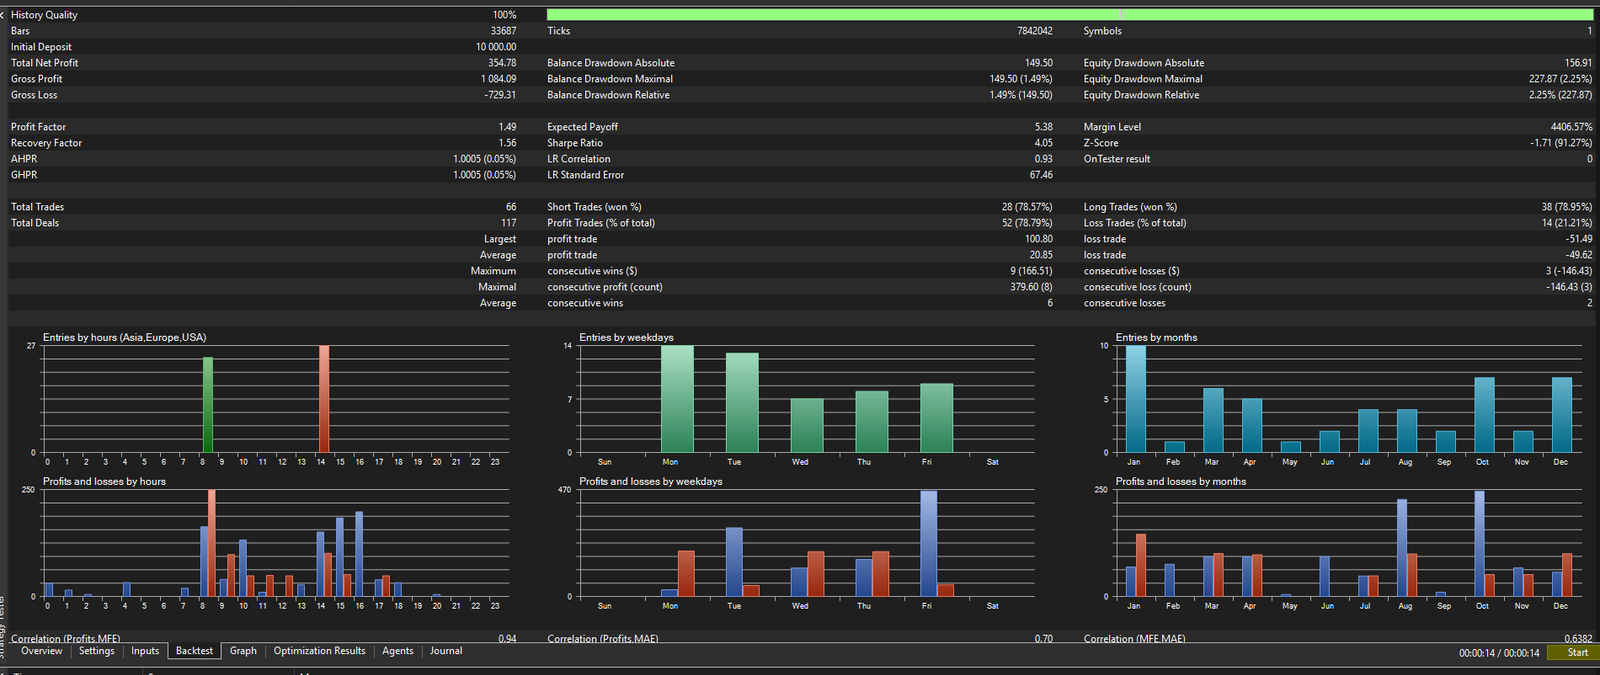Click the Total Net Profit value '354.78'

point(502,63)
